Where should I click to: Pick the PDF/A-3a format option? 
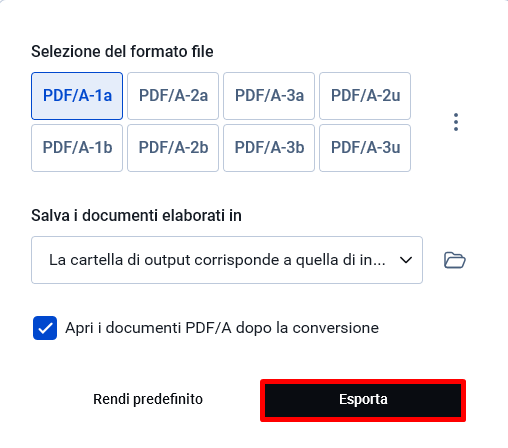tap(269, 96)
